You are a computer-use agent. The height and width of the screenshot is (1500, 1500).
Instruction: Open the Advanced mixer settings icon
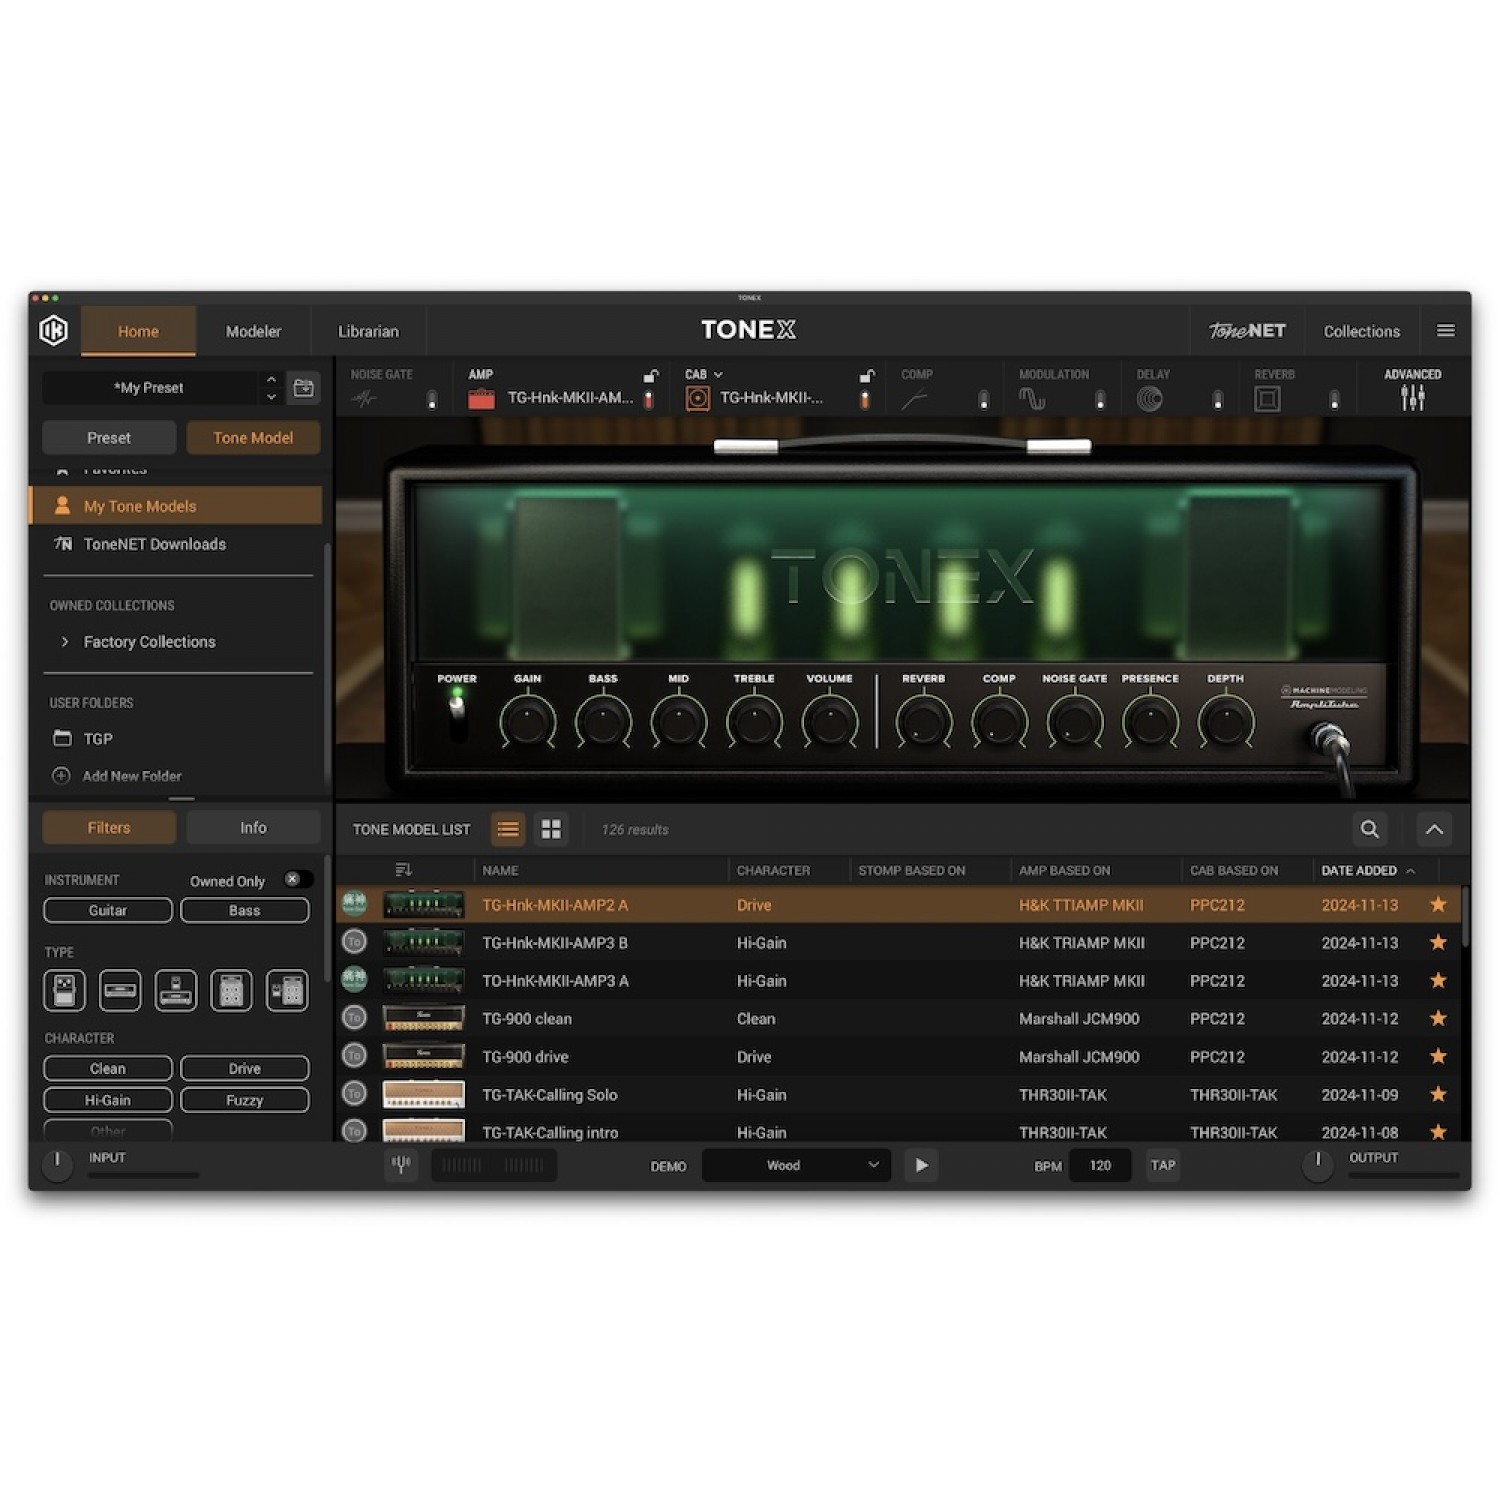pos(1412,397)
